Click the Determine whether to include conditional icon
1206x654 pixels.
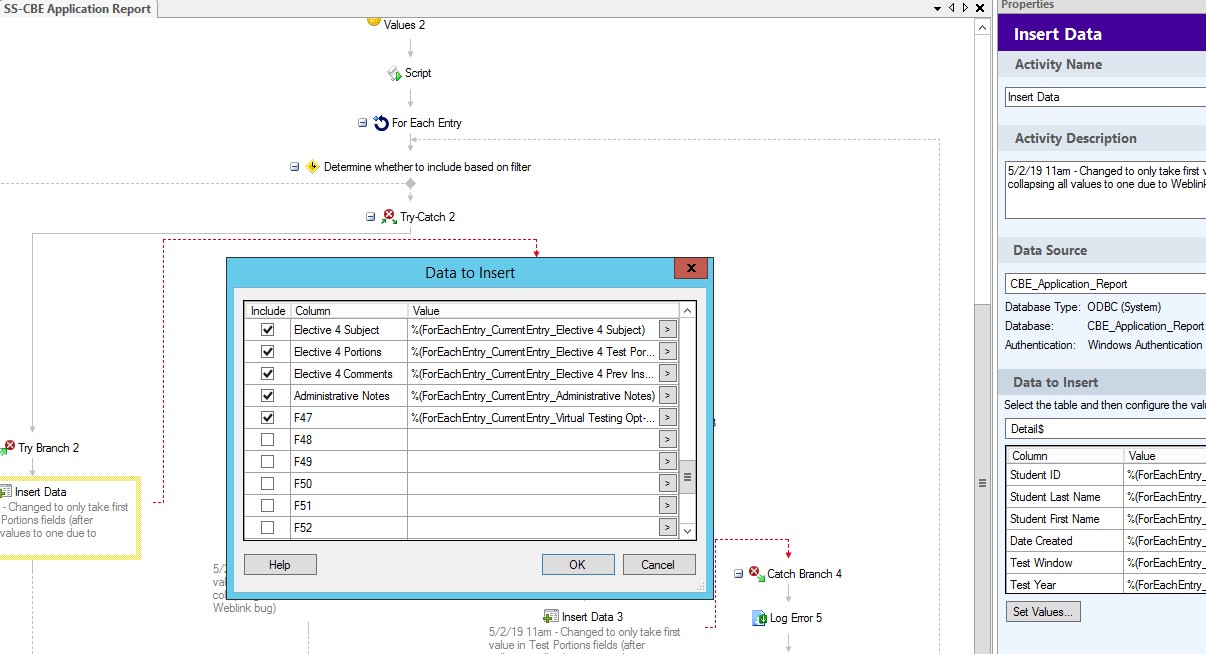coord(312,167)
